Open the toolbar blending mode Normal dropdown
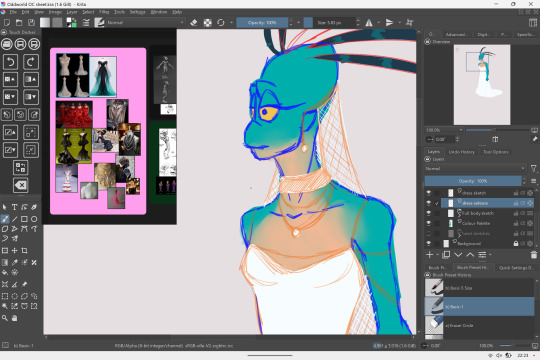Image resolution: width=540 pixels, height=360 pixels. tap(145, 23)
